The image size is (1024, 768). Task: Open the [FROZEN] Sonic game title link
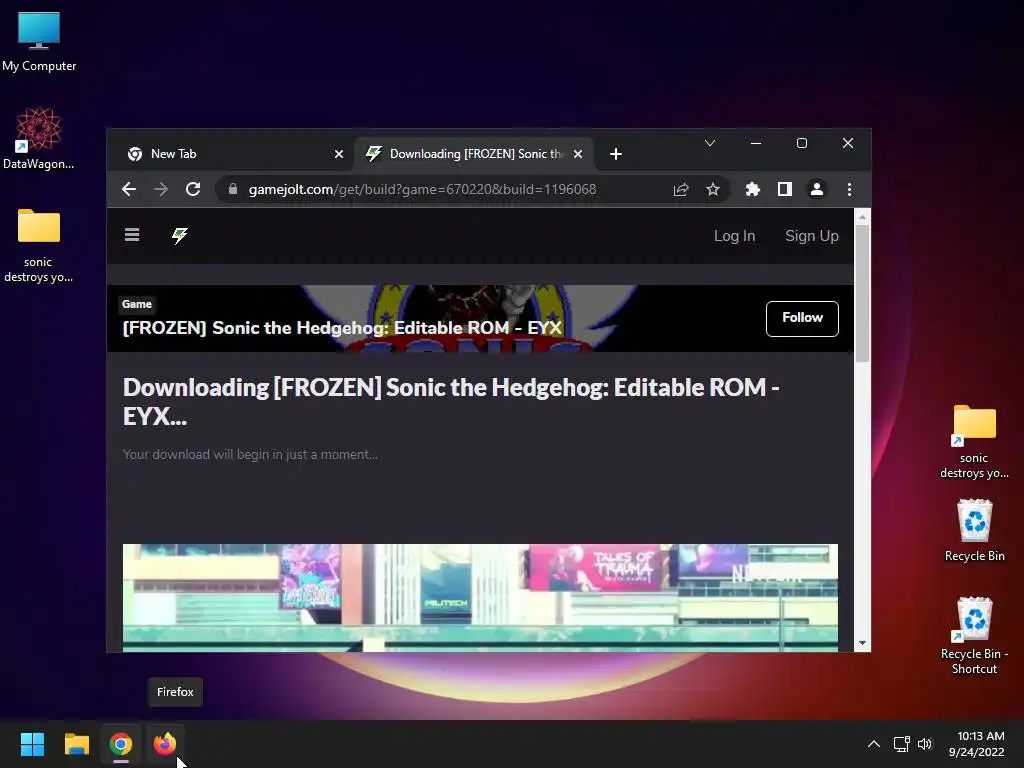[342, 328]
